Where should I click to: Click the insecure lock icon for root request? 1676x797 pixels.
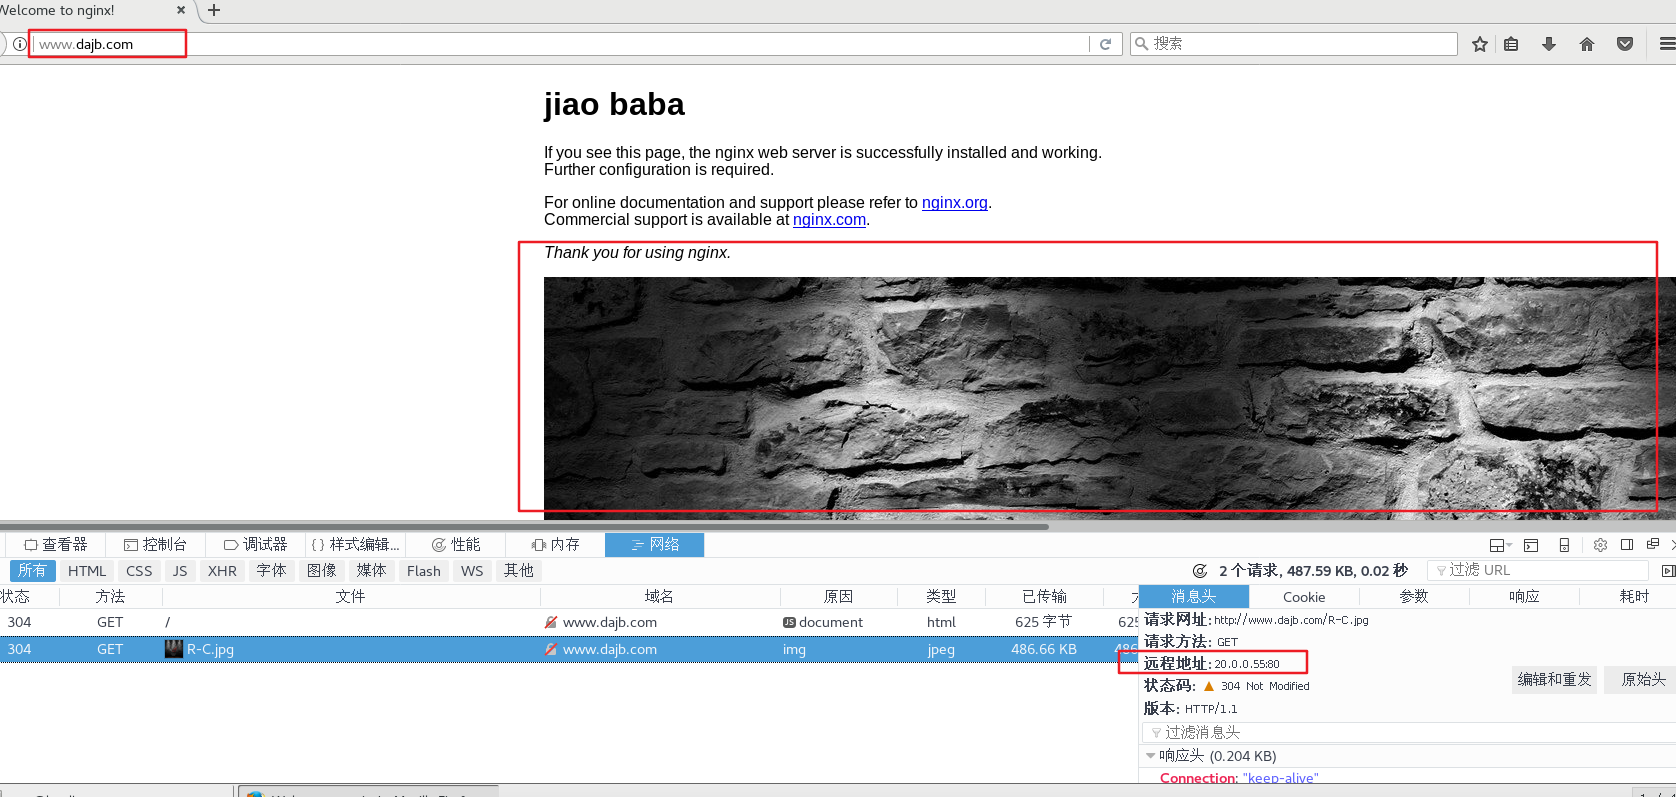(x=551, y=622)
